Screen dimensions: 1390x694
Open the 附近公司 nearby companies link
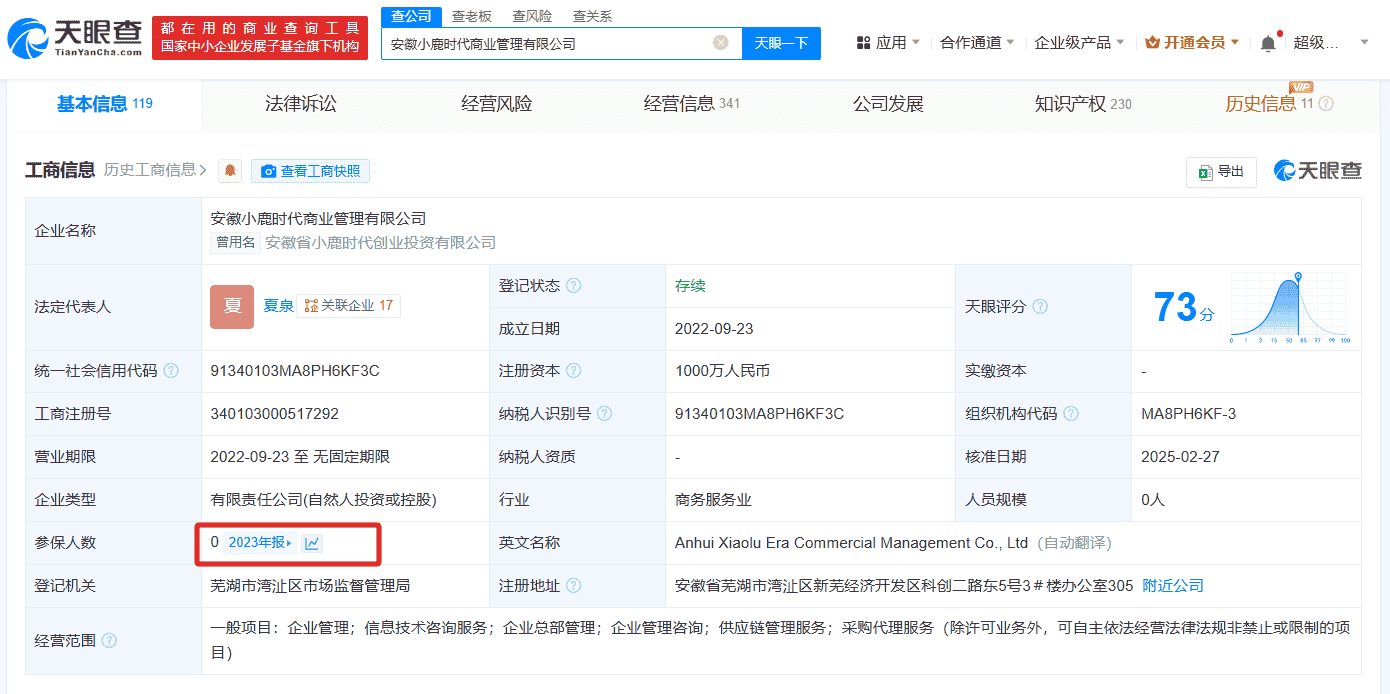1171,584
